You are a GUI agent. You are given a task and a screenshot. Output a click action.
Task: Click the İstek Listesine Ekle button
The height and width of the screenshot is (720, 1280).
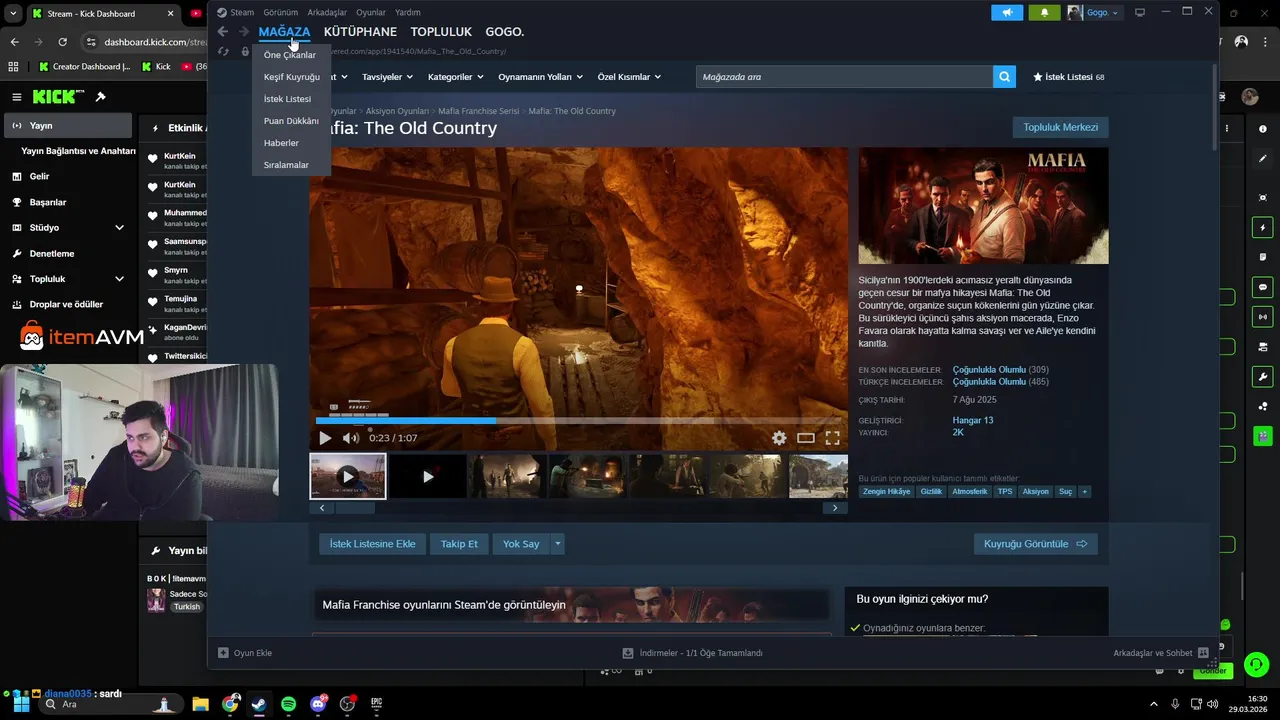tap(372, 544)
